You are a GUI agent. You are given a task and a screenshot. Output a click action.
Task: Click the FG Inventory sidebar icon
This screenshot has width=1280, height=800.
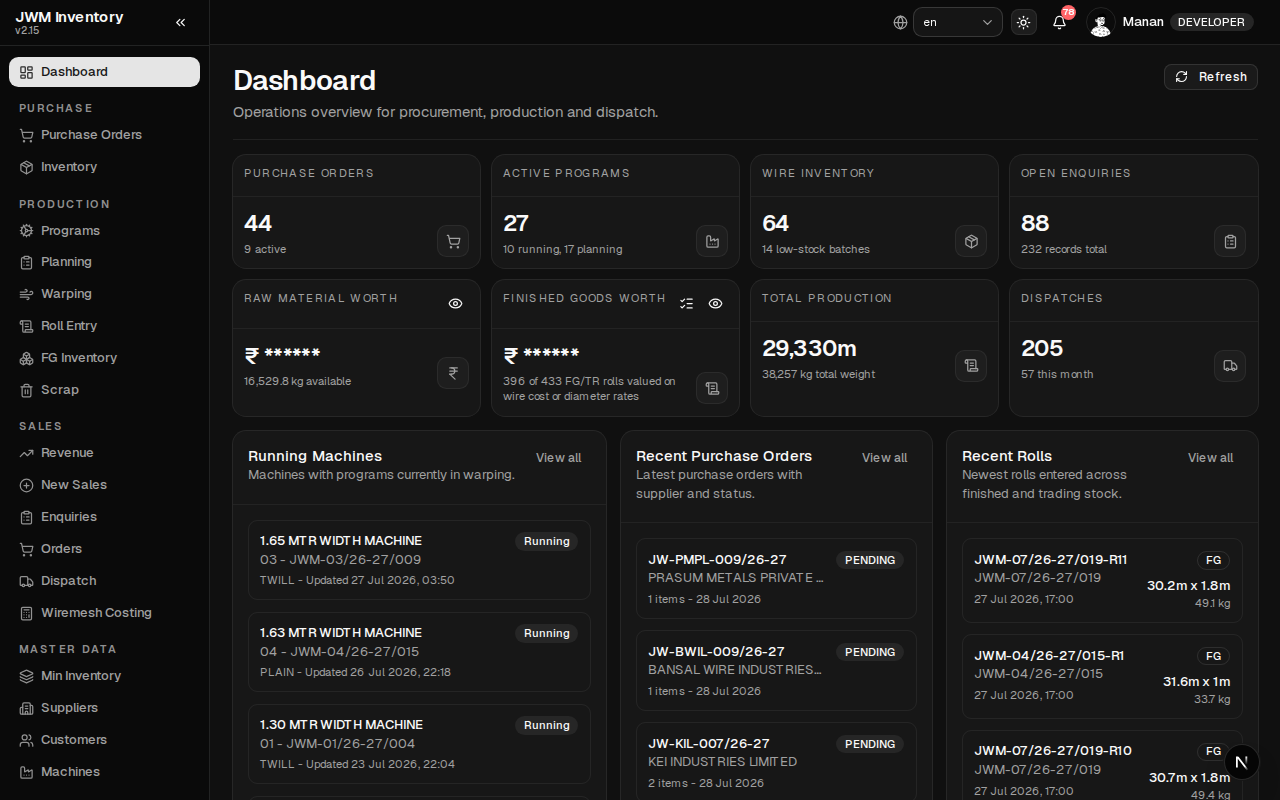(27, 358)
